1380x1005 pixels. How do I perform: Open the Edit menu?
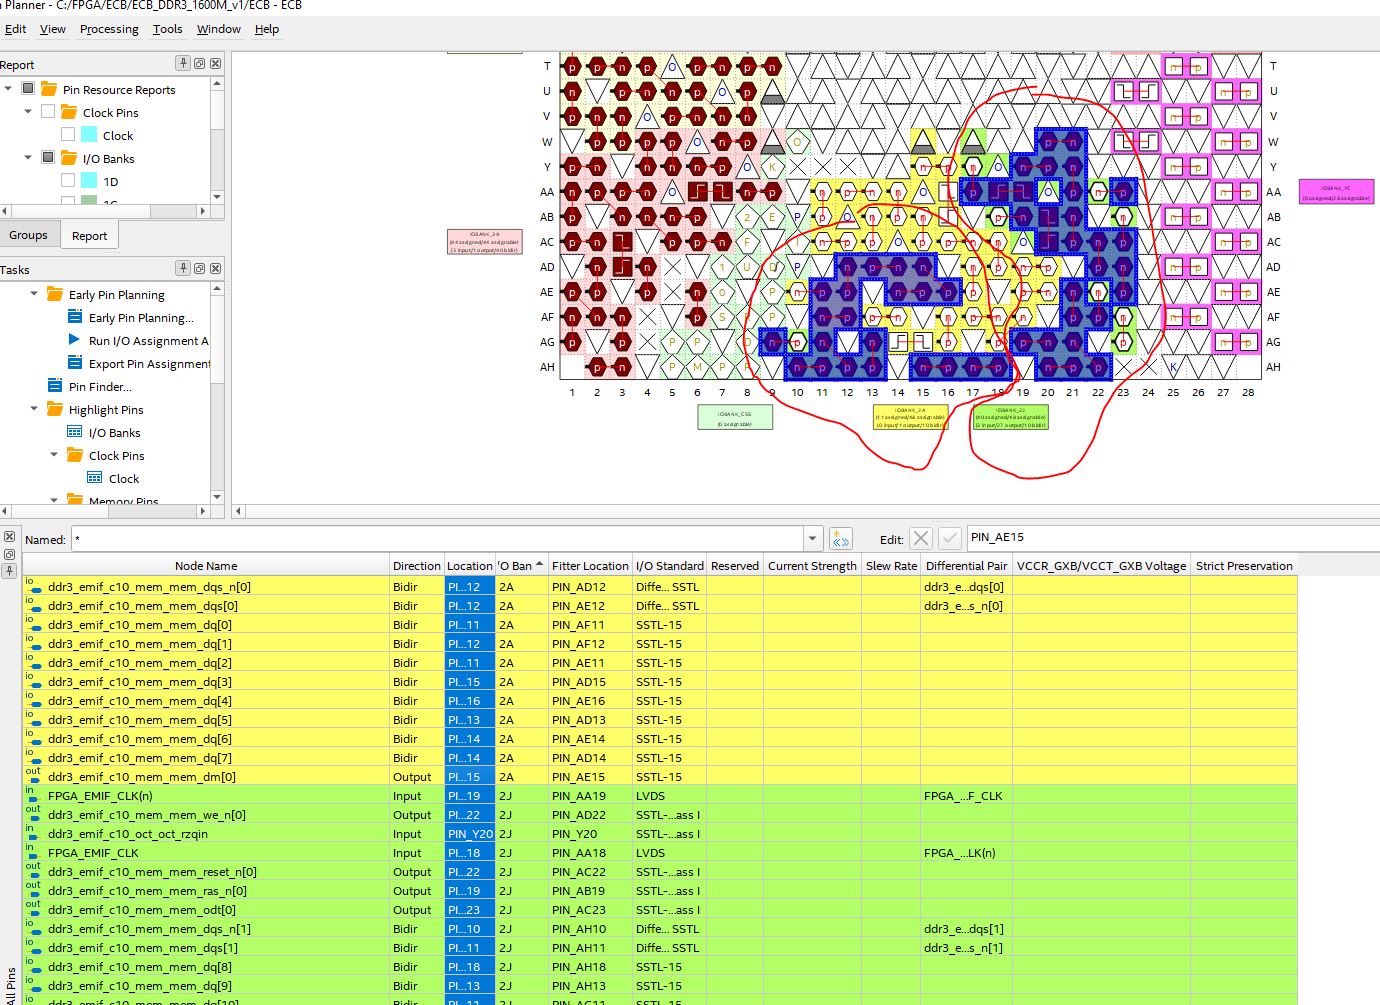15,29
